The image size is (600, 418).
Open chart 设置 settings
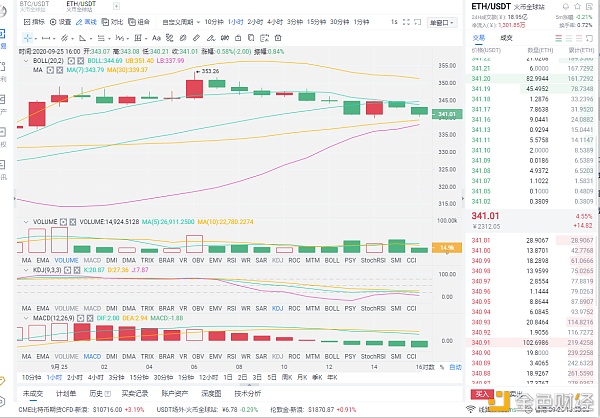pyautogui.click(x=60, y=22)
